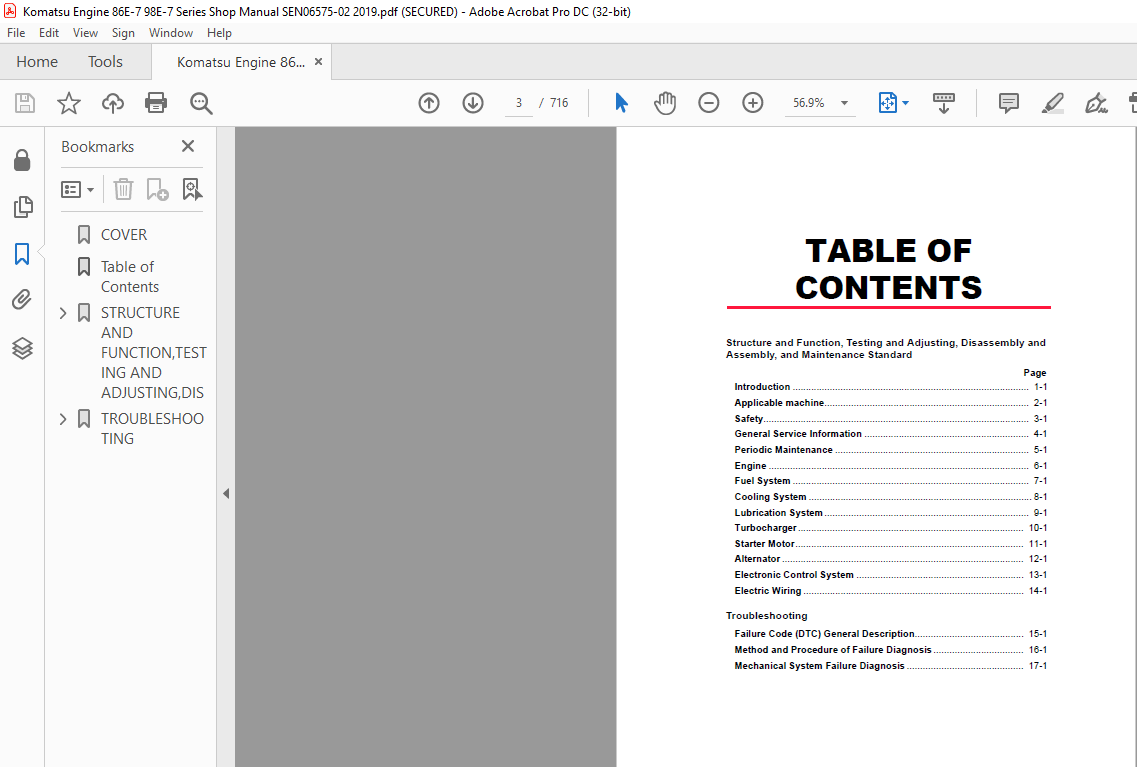This screenshot has width=1137, height=767.
Task: Click the page number field
Action: click(518, 103)
